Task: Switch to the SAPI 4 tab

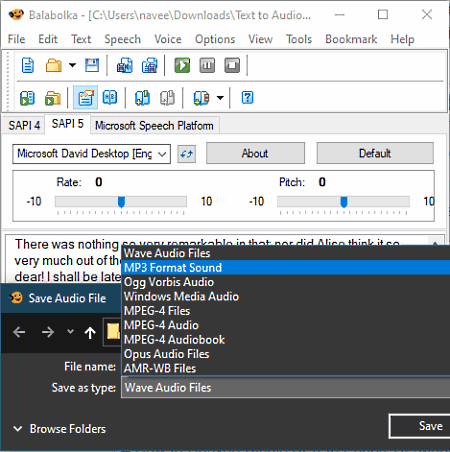Action: point(24,126)
